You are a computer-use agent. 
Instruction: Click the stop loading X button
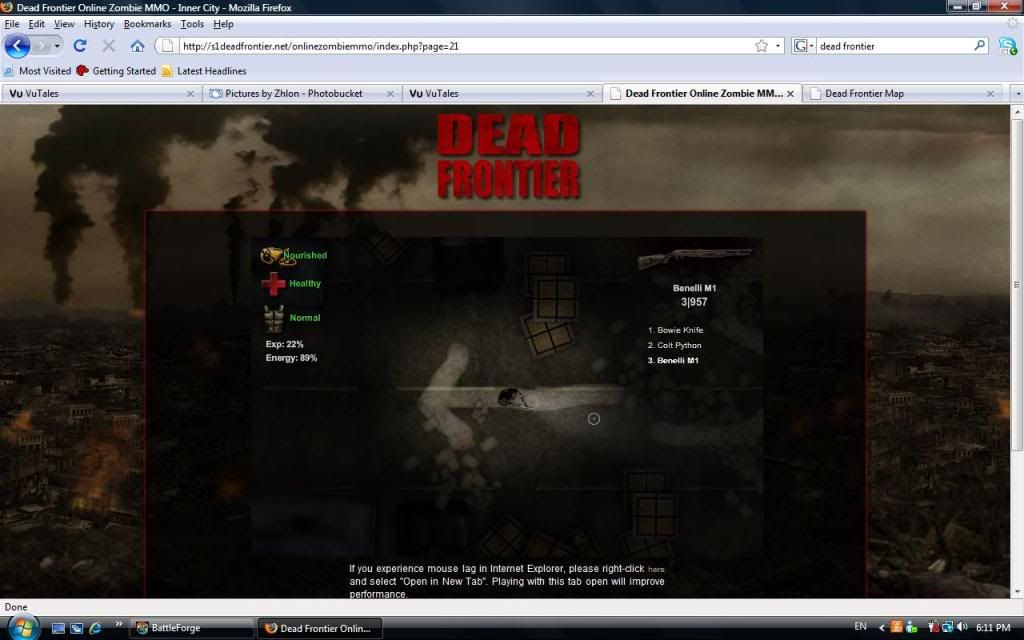[108, 46]
